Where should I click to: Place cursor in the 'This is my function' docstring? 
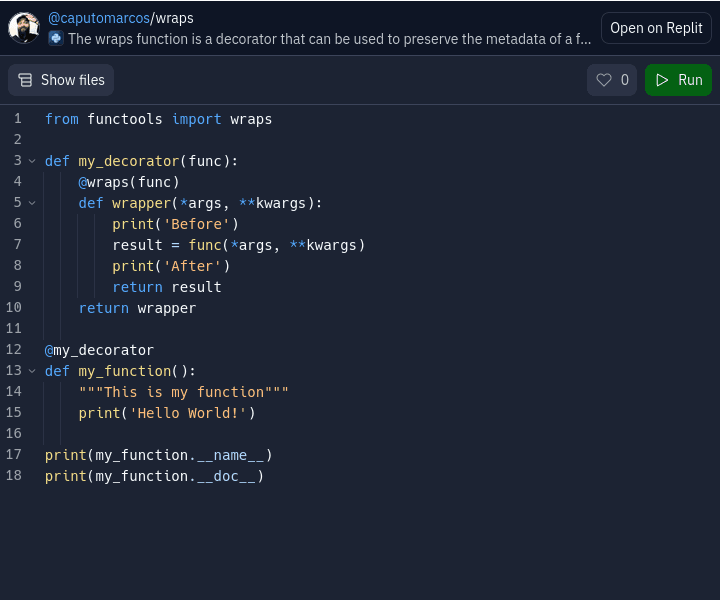point(184,392)
